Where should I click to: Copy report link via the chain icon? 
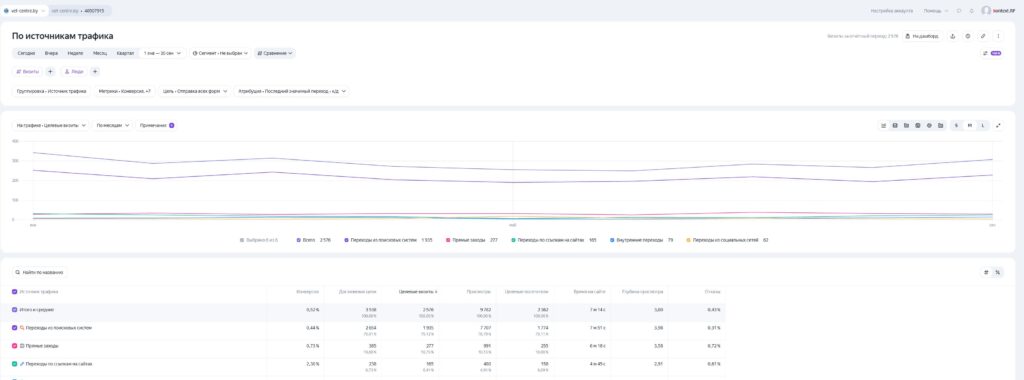point(983,36)
